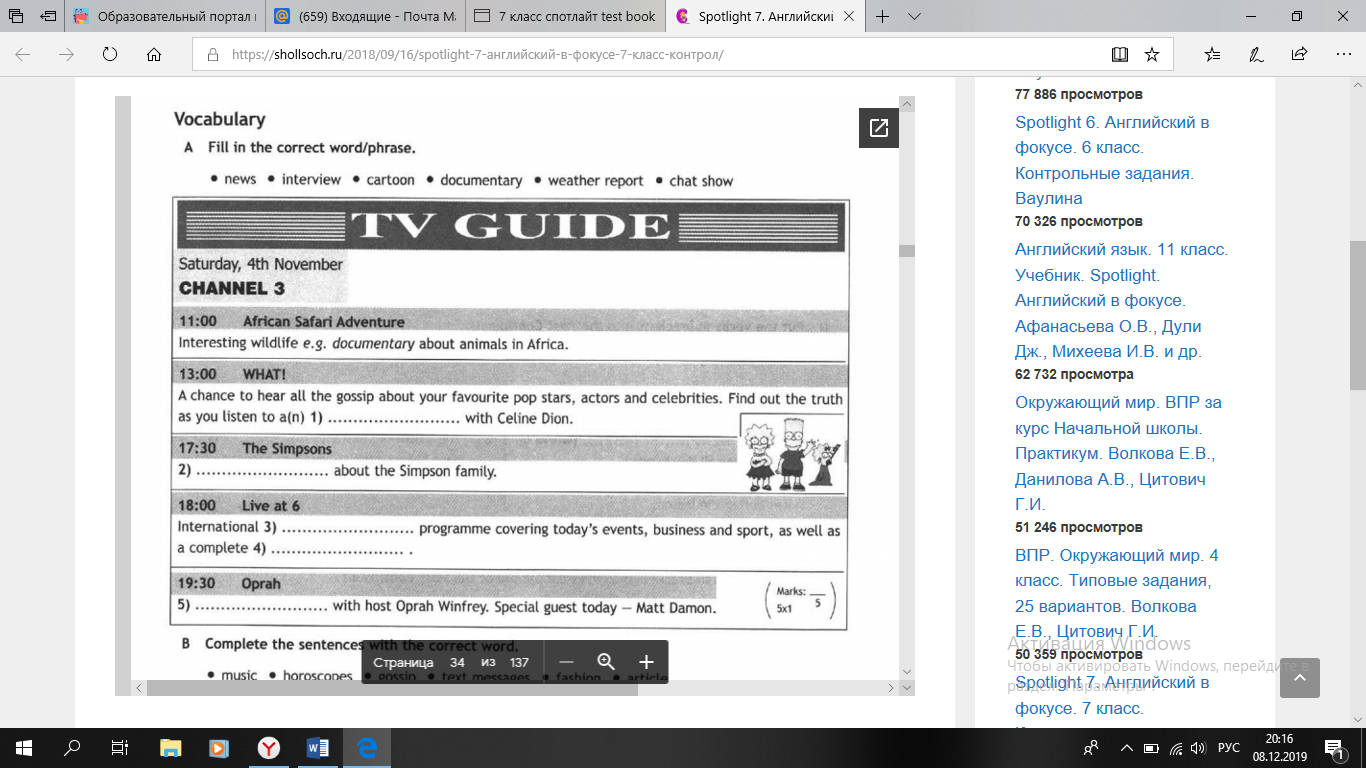This screenshot has width=1366, height=768.
Task: Open Spotlight 6. Английский в фокусе link
Action: coord(1112,160)
